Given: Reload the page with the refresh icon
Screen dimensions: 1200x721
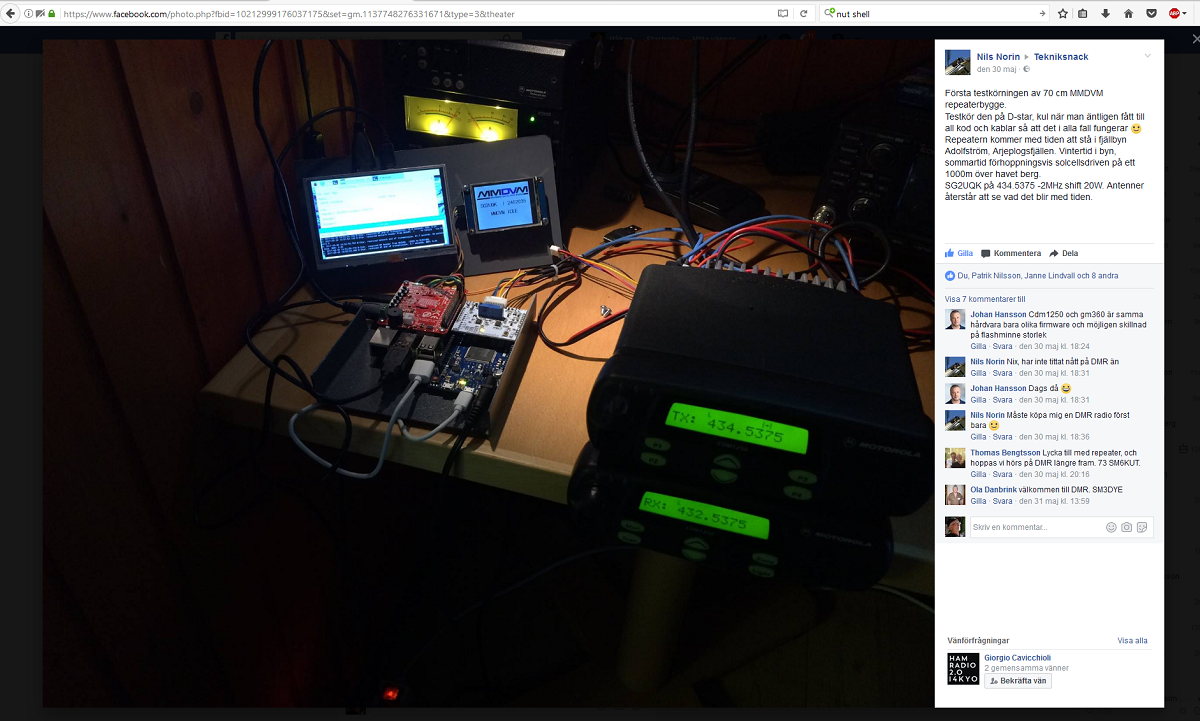Looking at the screenshot, I should [804, 14].
